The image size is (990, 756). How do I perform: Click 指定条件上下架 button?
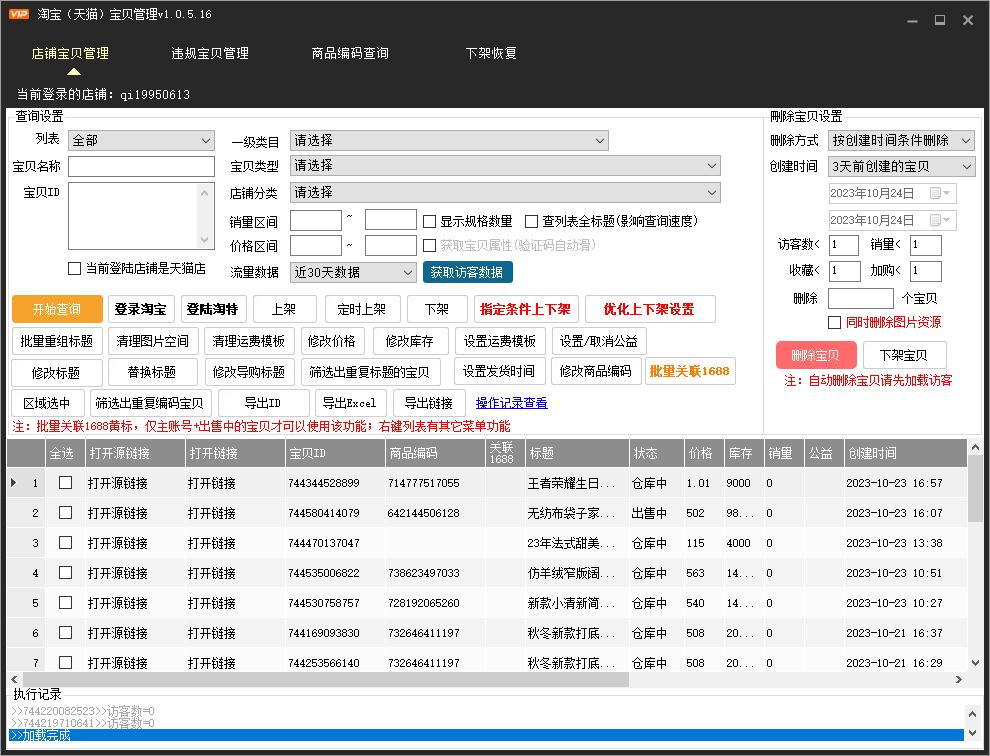[x=525, y=309]
